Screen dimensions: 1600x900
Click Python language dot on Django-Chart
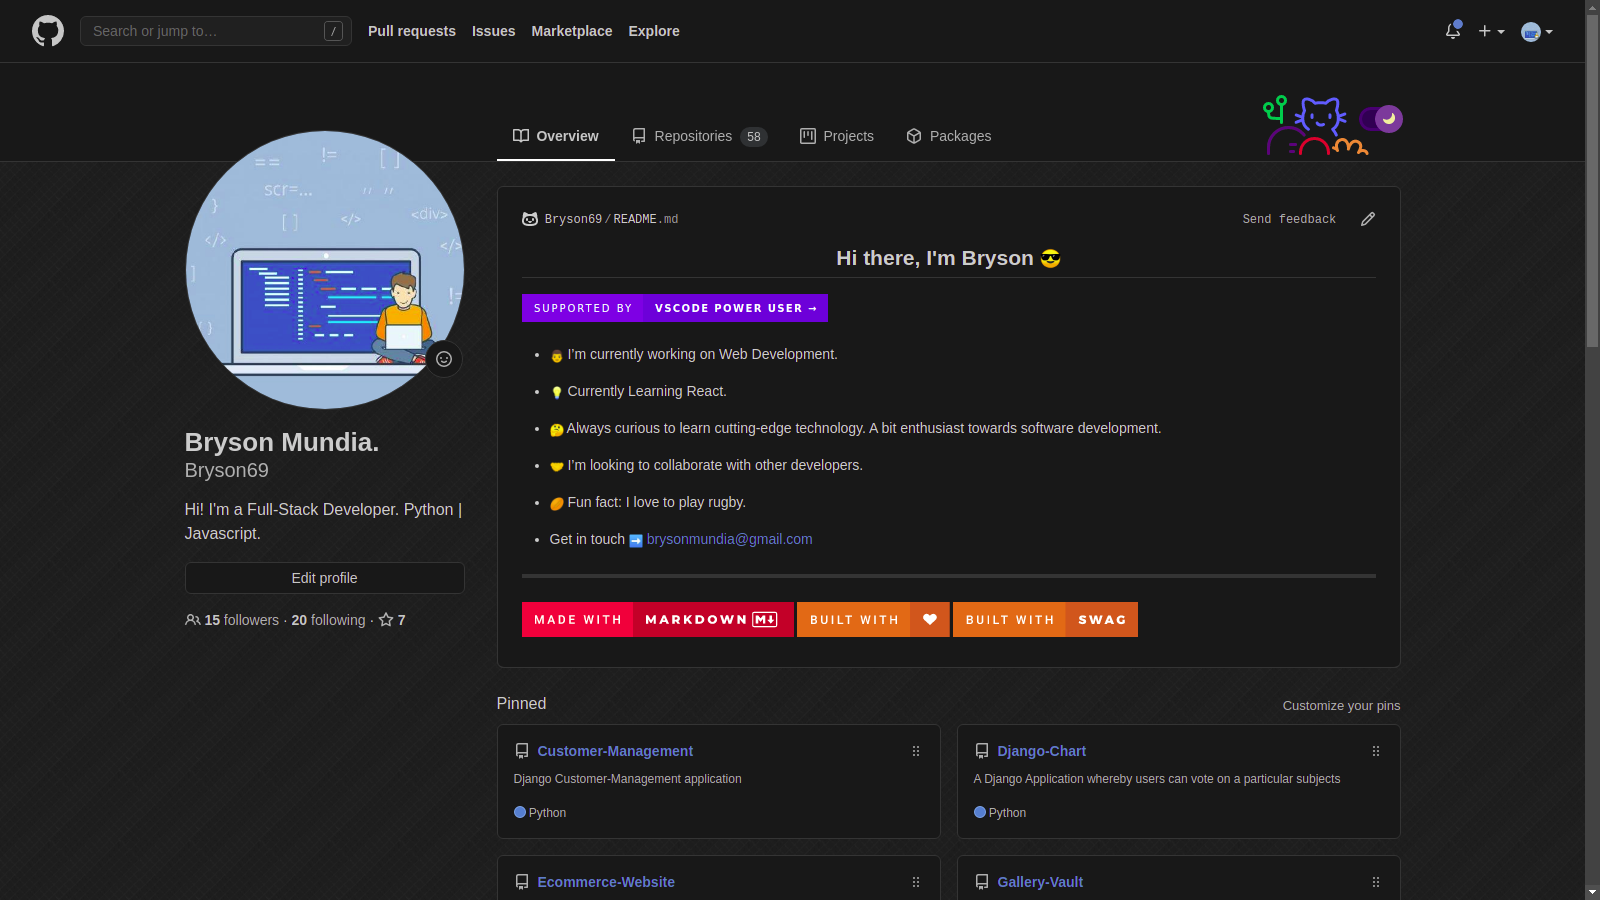tap(980, 812)
